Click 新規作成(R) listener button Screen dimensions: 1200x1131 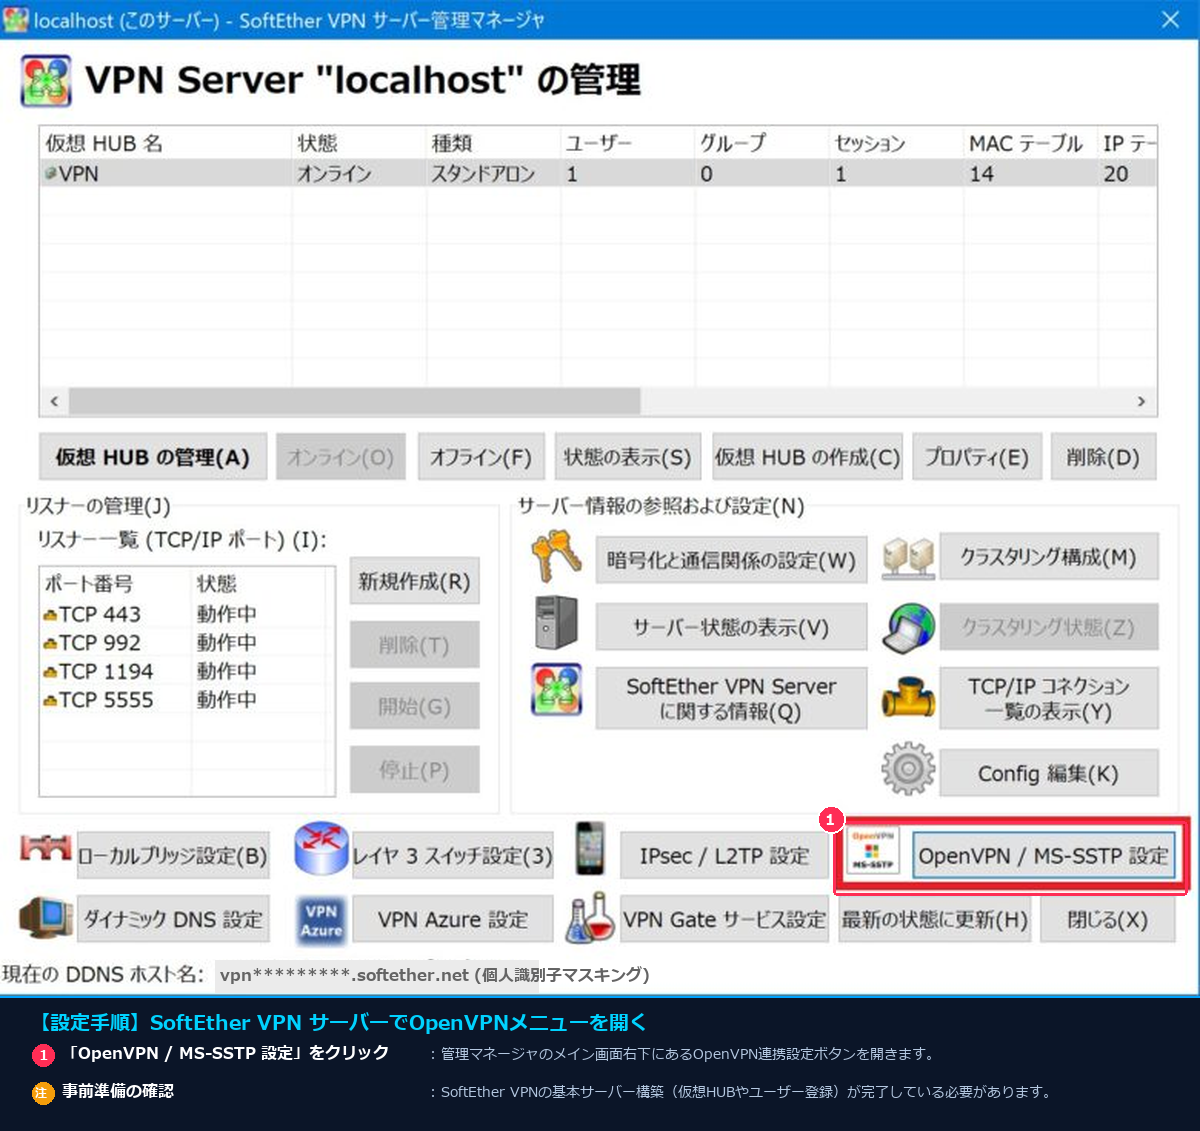pyautogui.click(x=414, y=581)
